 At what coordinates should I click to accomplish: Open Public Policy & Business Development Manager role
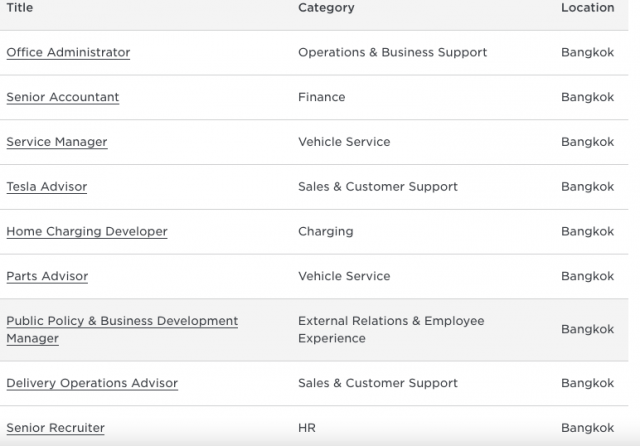click(122, 321)
